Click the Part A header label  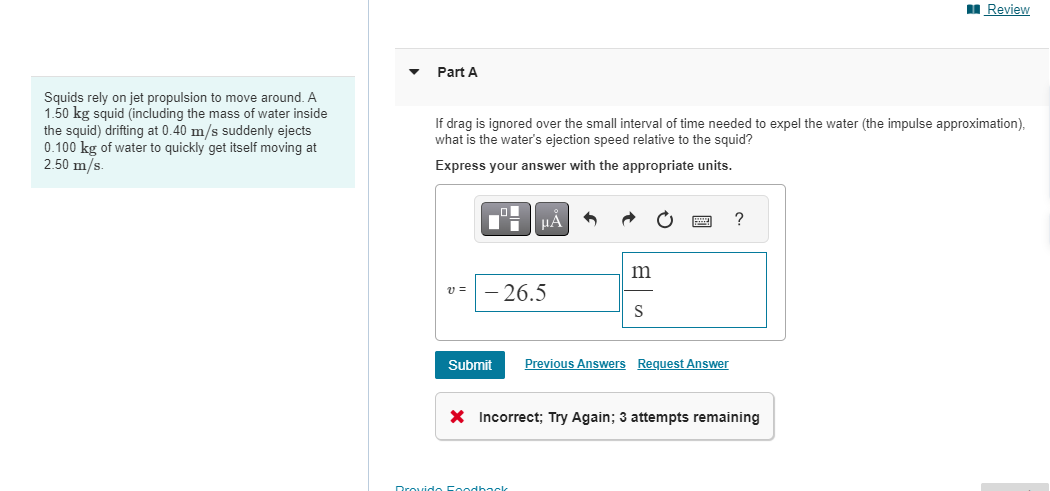coord(457,72)
